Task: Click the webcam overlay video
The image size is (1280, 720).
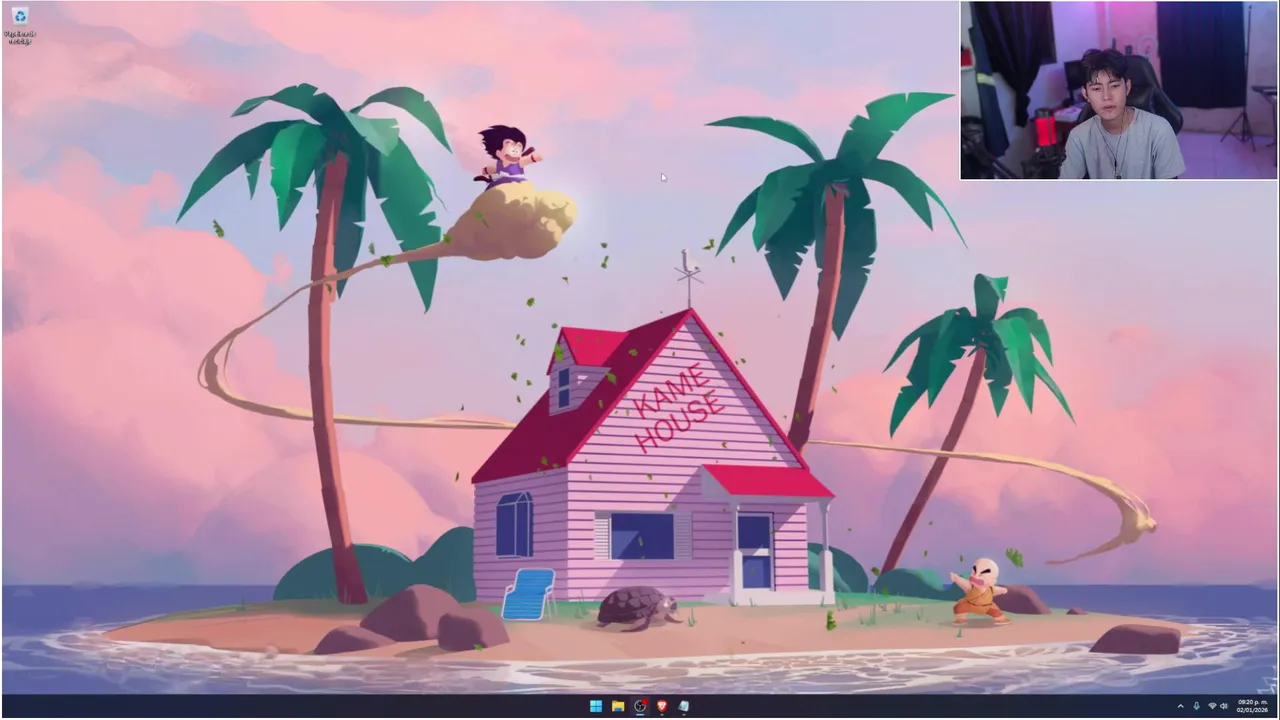Action: (1118, 90)
